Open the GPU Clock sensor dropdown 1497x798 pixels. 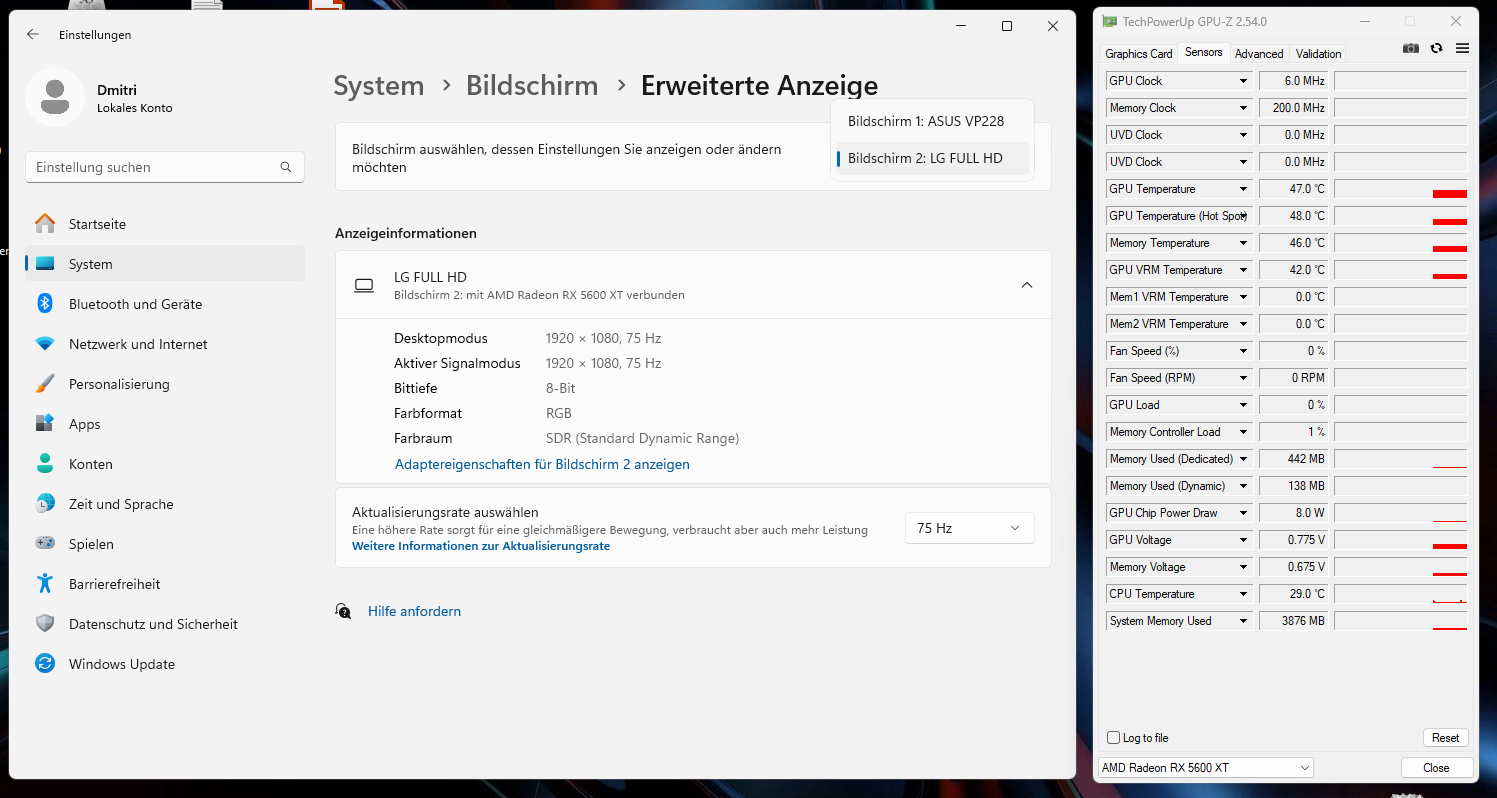point(1244,81)
